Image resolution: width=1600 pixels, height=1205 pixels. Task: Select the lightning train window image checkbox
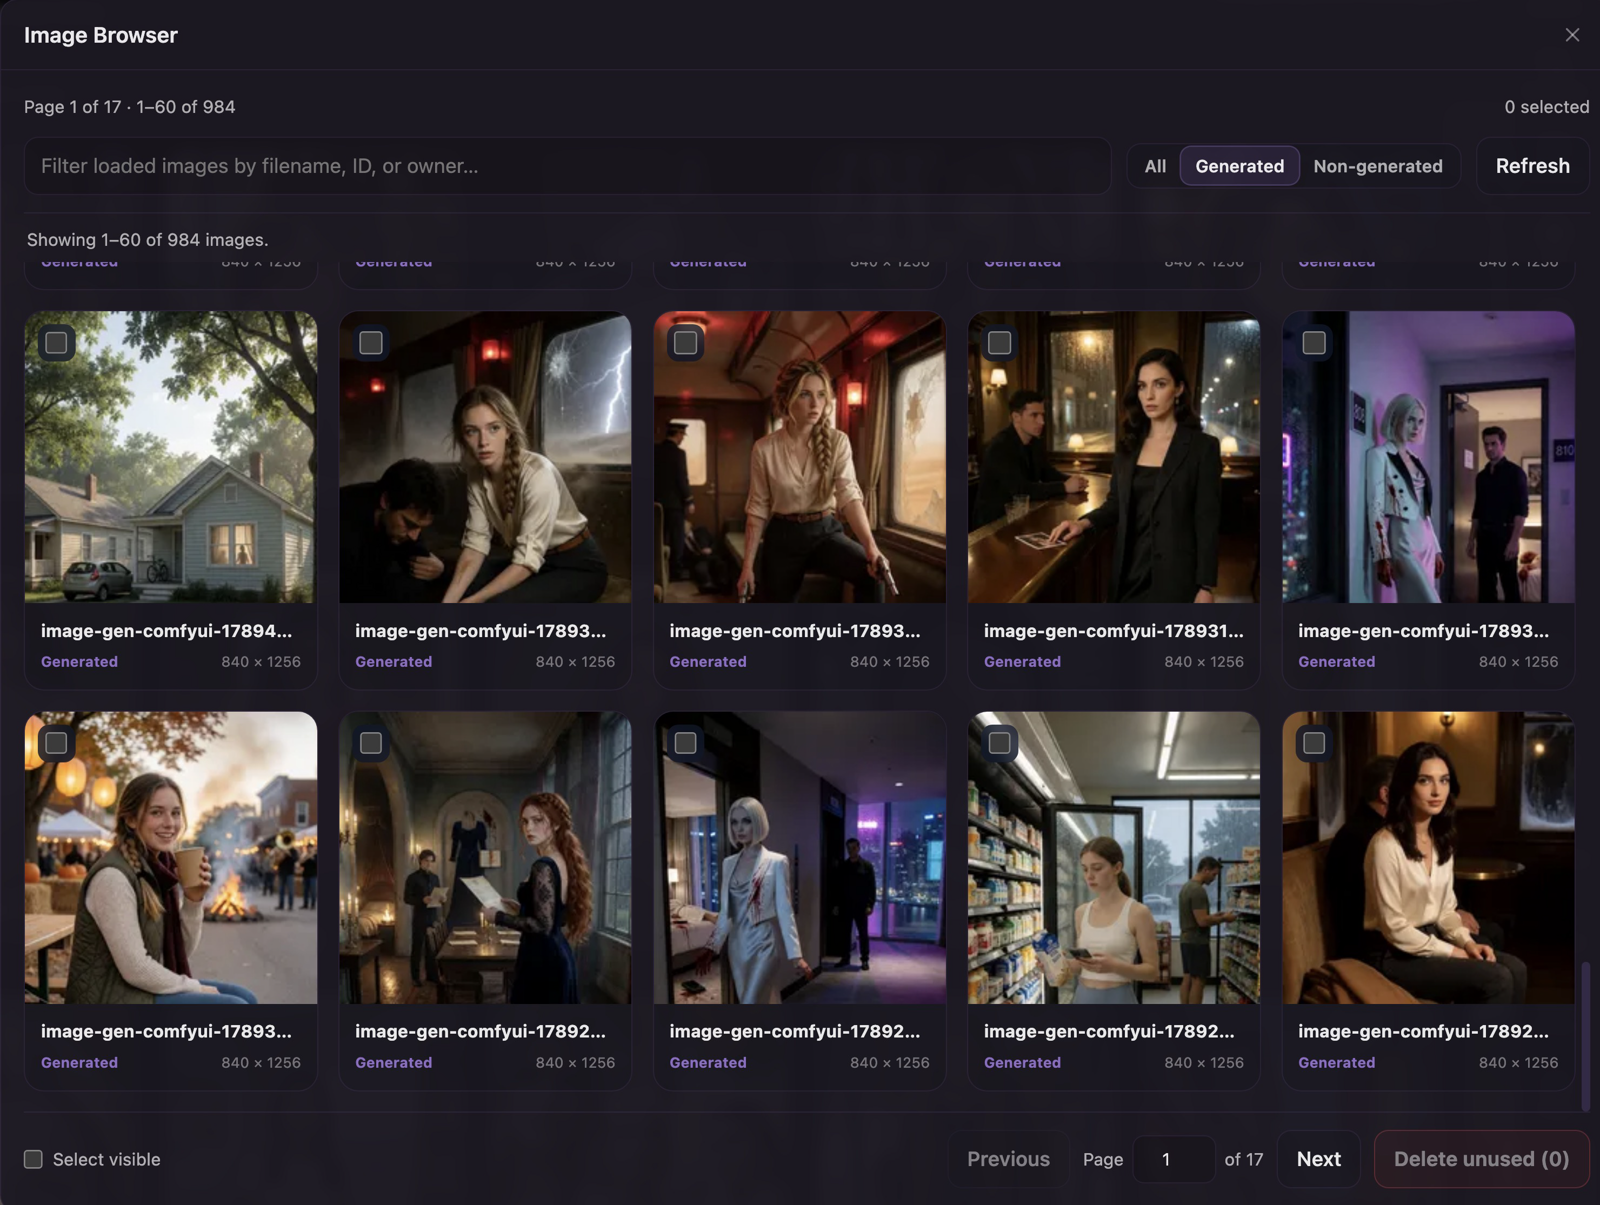(x=371, y=343)
